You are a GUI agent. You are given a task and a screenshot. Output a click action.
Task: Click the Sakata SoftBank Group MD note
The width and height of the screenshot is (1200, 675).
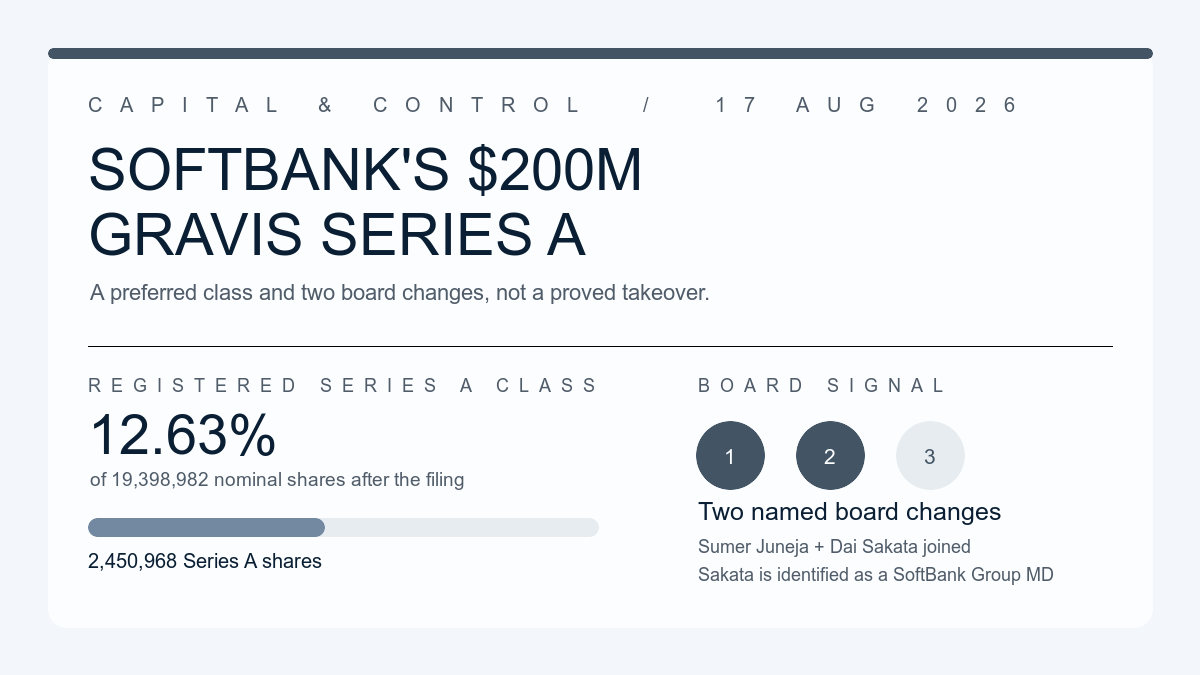click(x=875, y=575)
